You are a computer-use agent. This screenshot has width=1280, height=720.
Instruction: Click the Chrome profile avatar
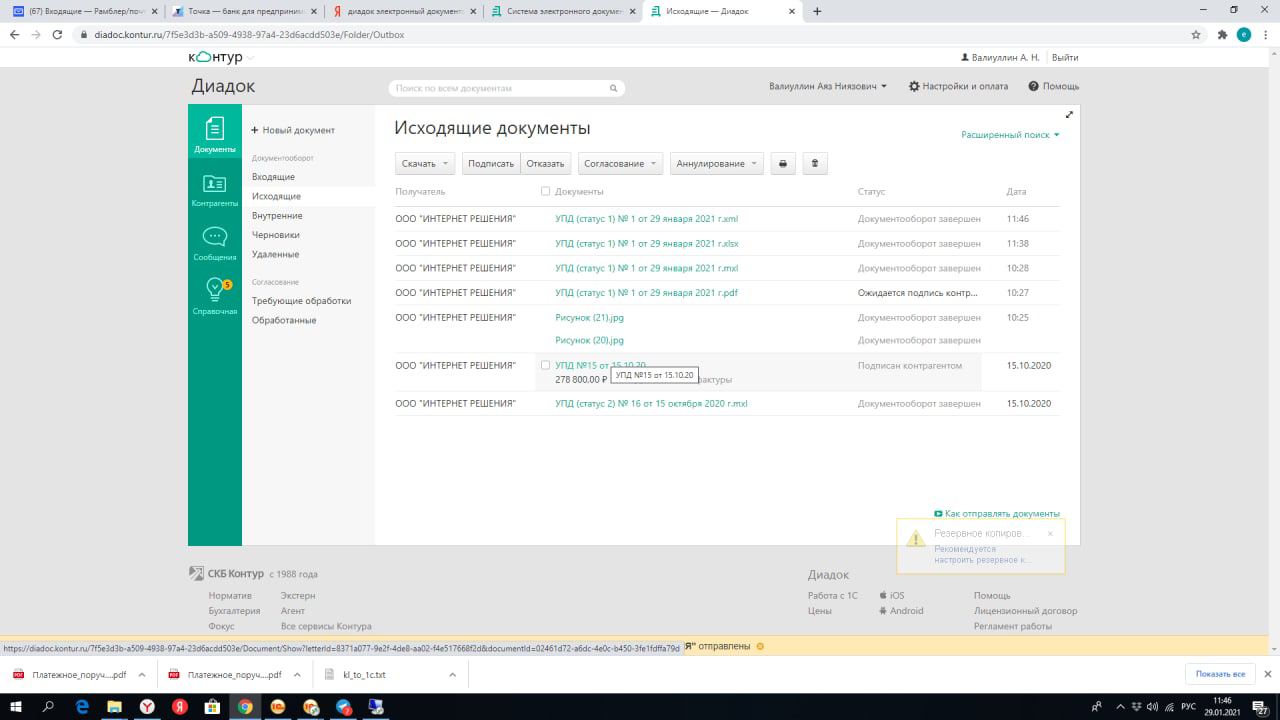coord(1244,34)
